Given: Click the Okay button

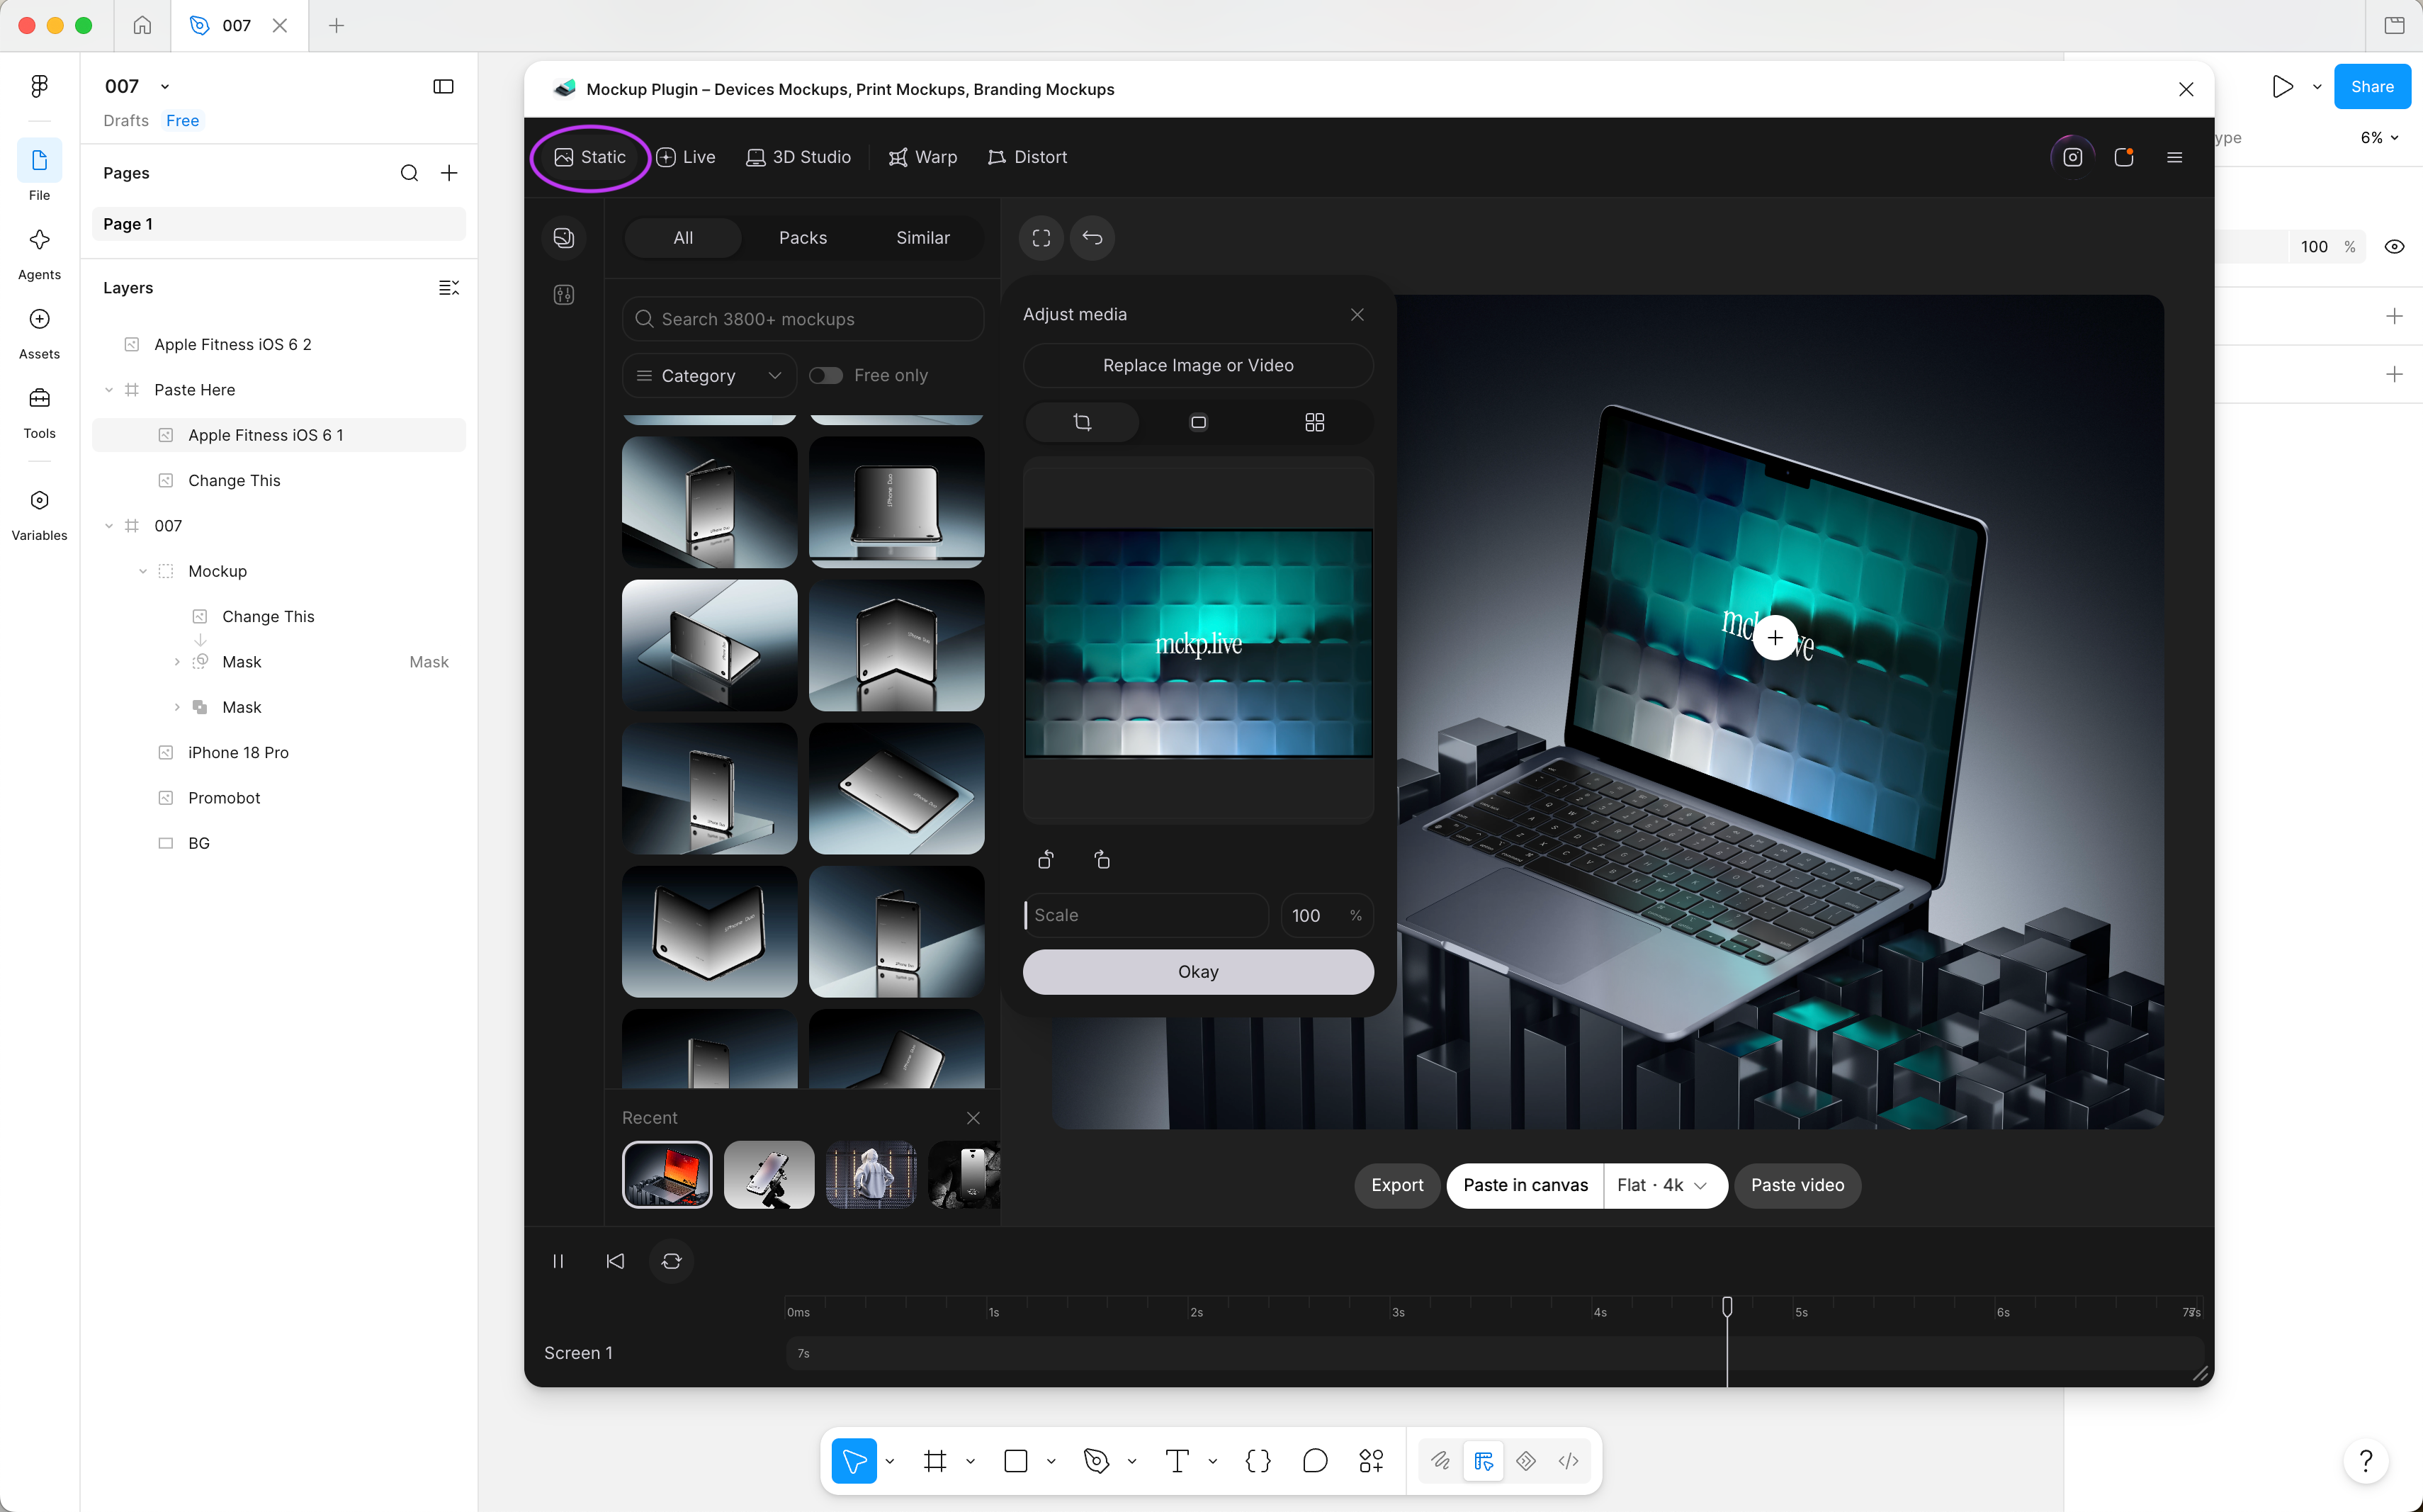Looking at the screenshot, I should (x=1198, y=972).
